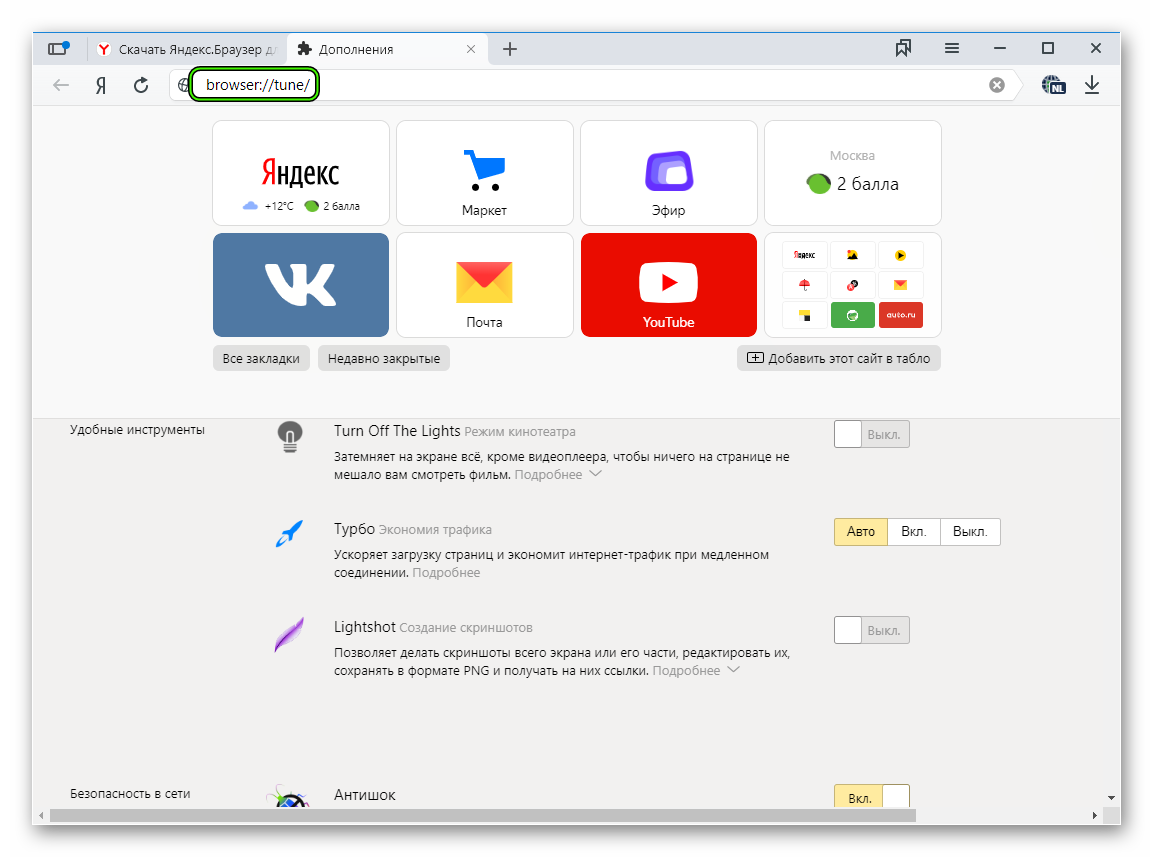Click the Антишок title text
Viewport: 1153px width, 857px height.
pyautogui.click(x=365, y=794)
